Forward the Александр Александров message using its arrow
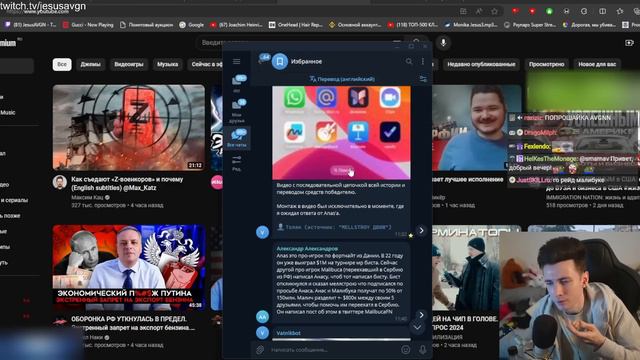The height and width of the screenshot is (360, 640). (421, 315)
